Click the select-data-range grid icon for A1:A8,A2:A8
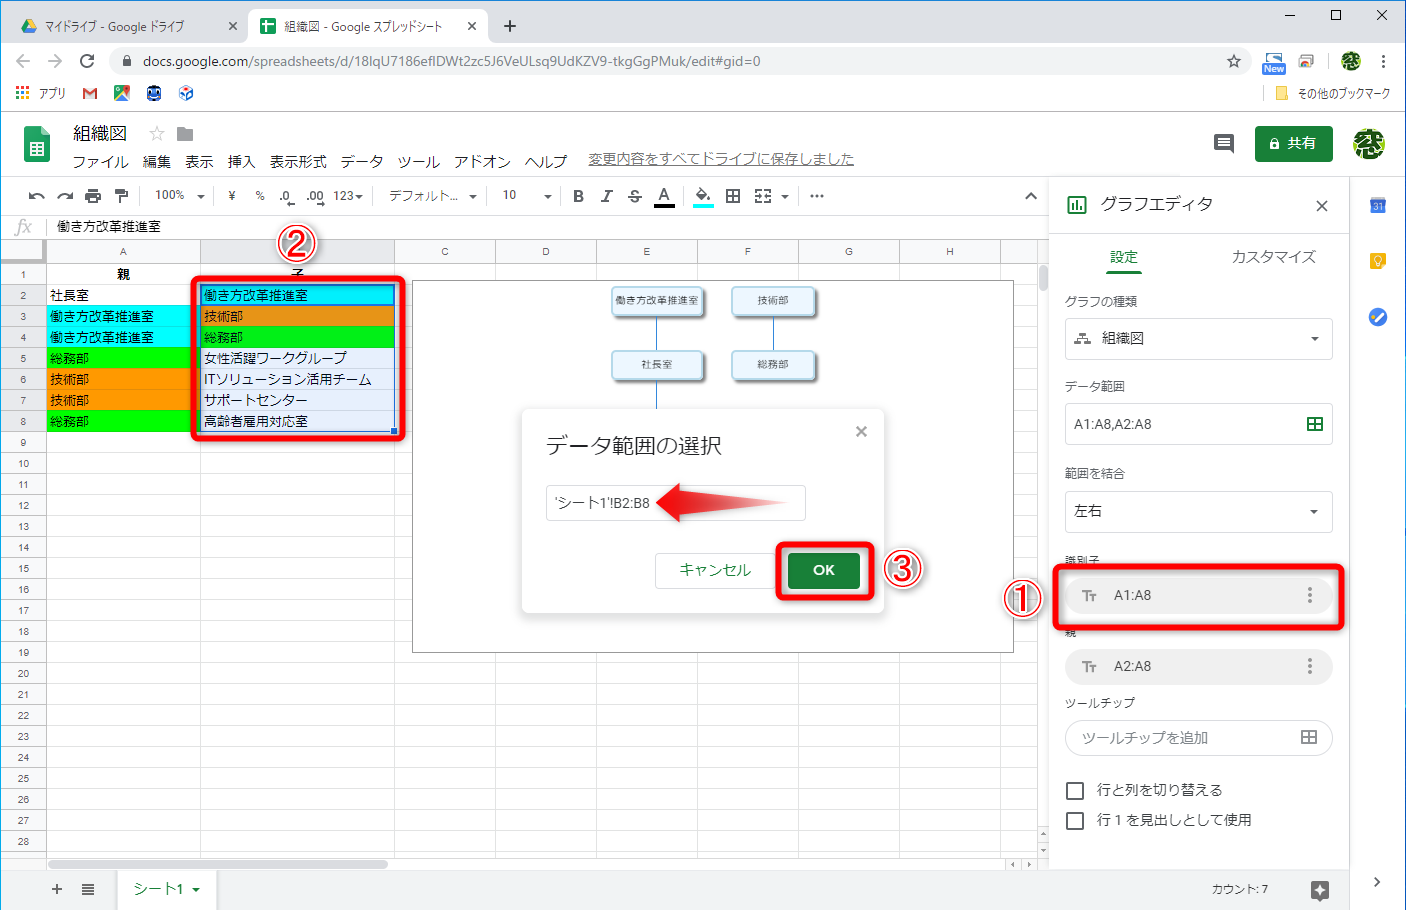This screenshot has width=1406, height=910. point(1315,424)
